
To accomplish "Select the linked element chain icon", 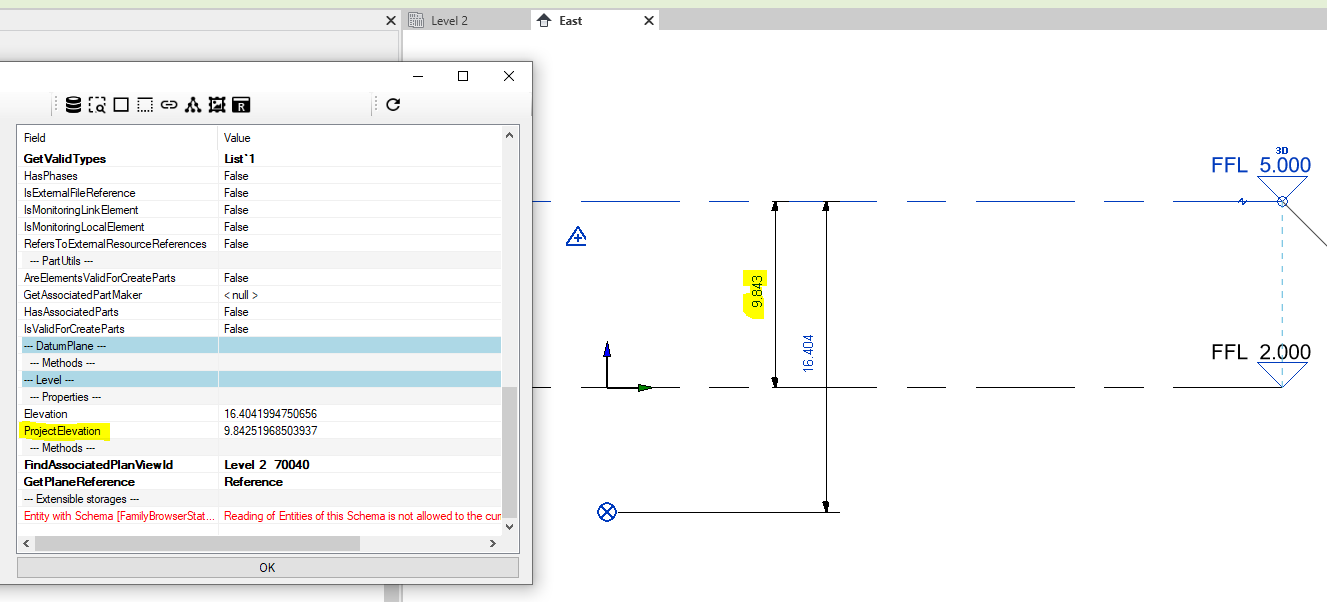I will (x=169, y=104).
